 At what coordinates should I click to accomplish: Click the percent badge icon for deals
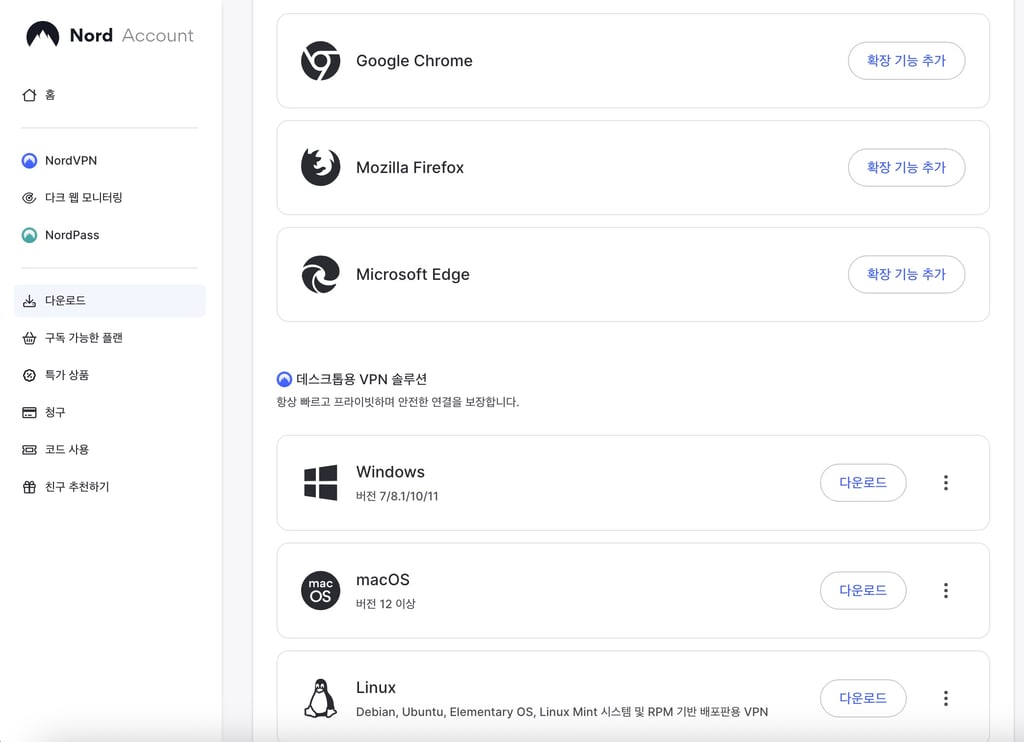[x=29, y=376]
